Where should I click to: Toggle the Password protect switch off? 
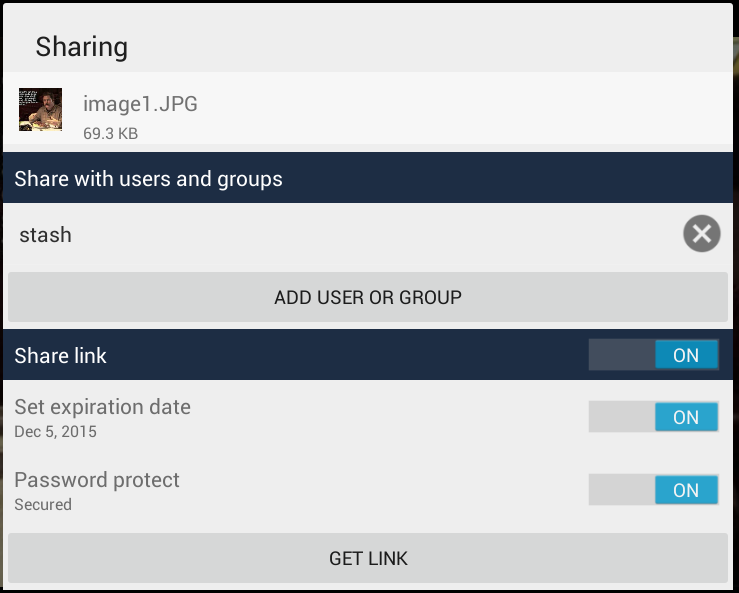click(x=653, y=490)
